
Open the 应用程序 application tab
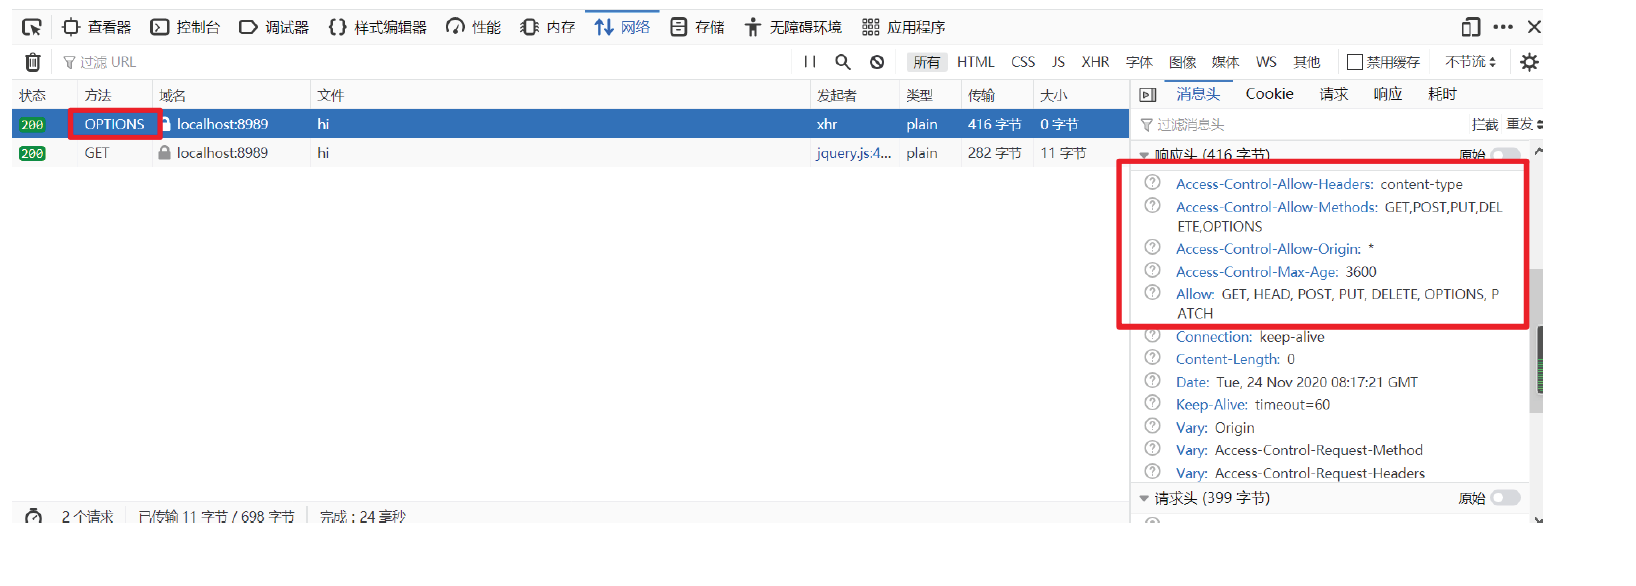904,27
